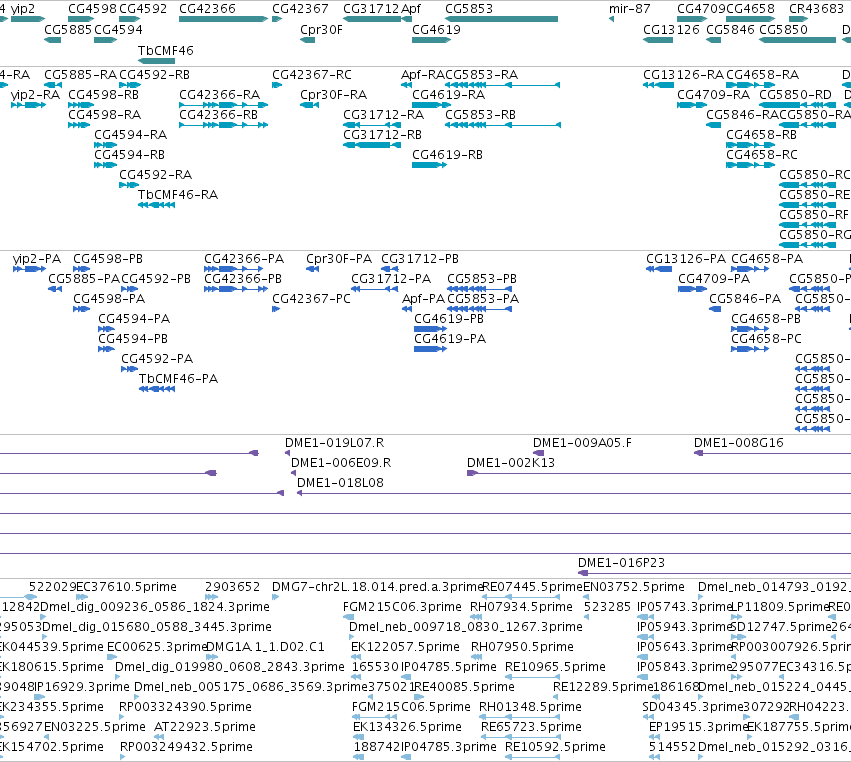This screenshot has width=851, height=762.
Task: Click the TbCMF46 gene label in the gene track
Action: point(166,50)
